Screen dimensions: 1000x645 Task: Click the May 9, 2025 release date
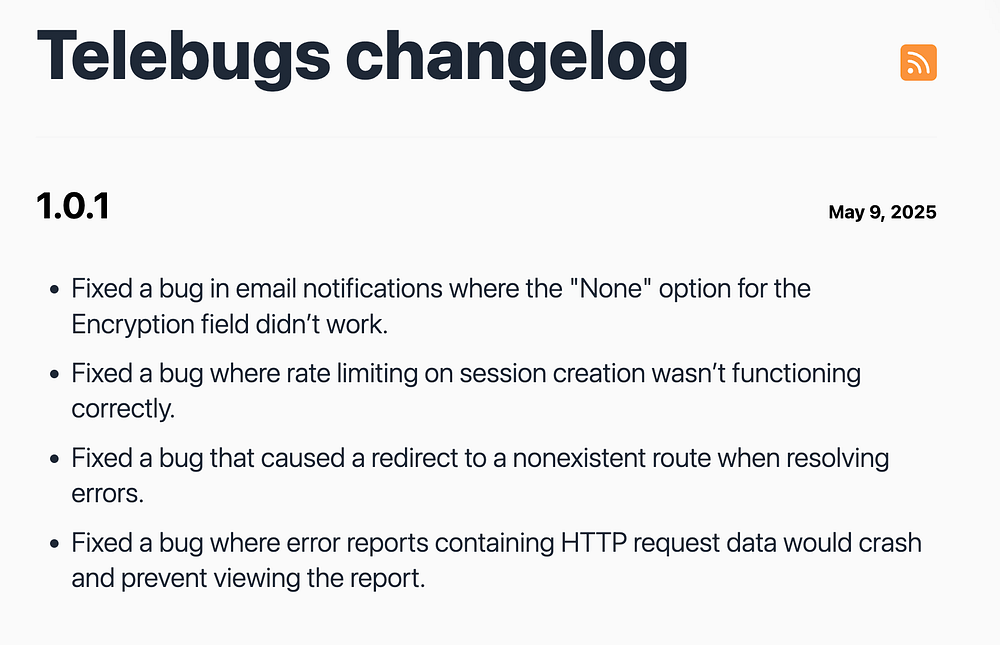click(x=882, y=212)
